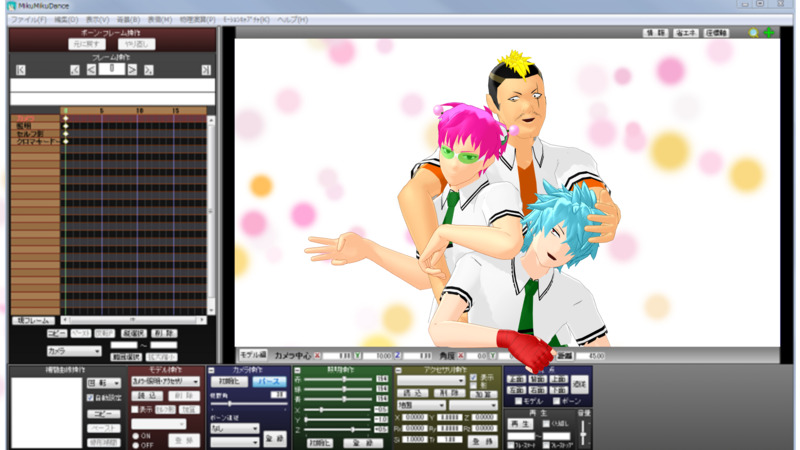
Task: Adjust the volume 音量 slider
Action: point(583,432)
